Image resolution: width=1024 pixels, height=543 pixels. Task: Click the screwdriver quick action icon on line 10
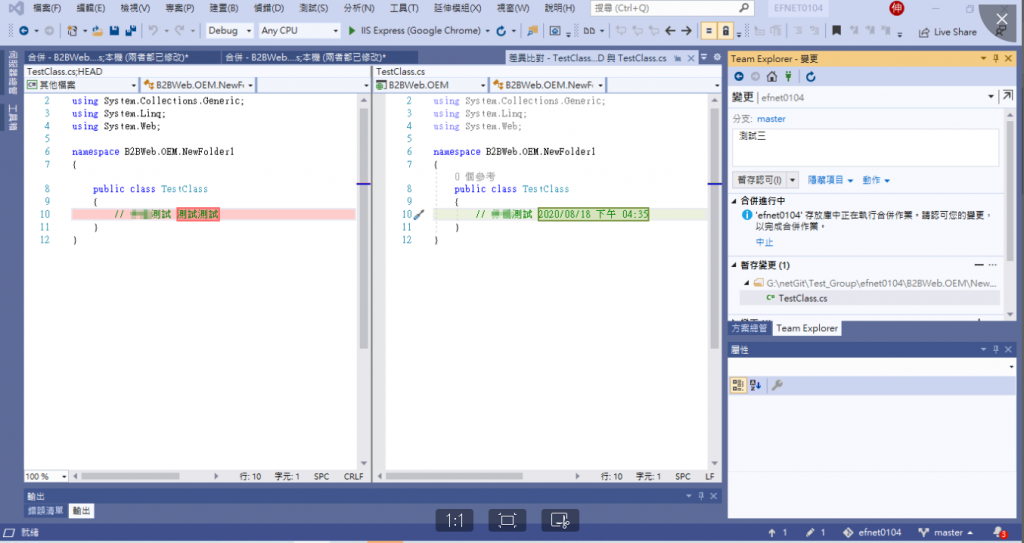[419, 214]
